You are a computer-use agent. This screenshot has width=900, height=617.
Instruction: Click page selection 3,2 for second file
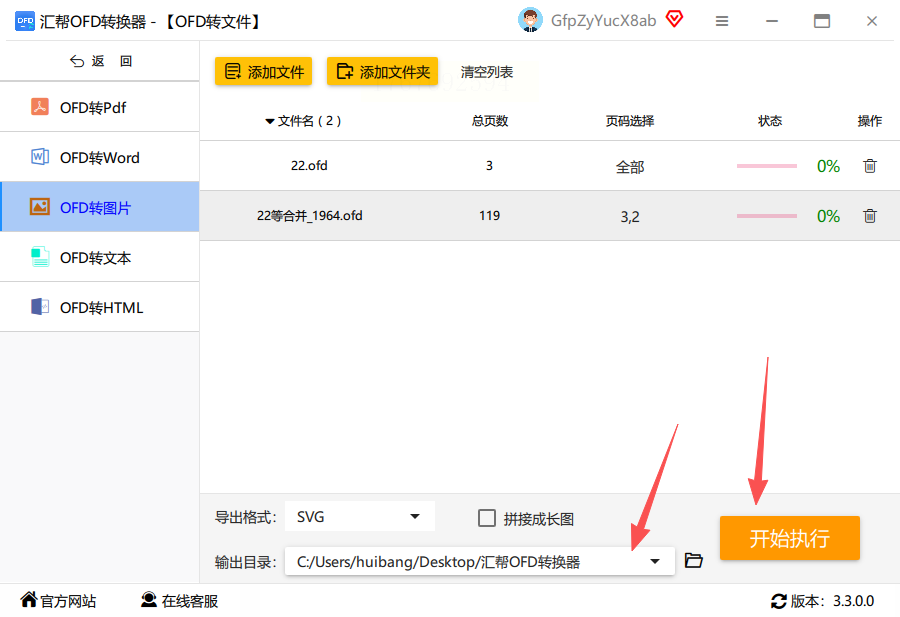(x=630, y=216)
